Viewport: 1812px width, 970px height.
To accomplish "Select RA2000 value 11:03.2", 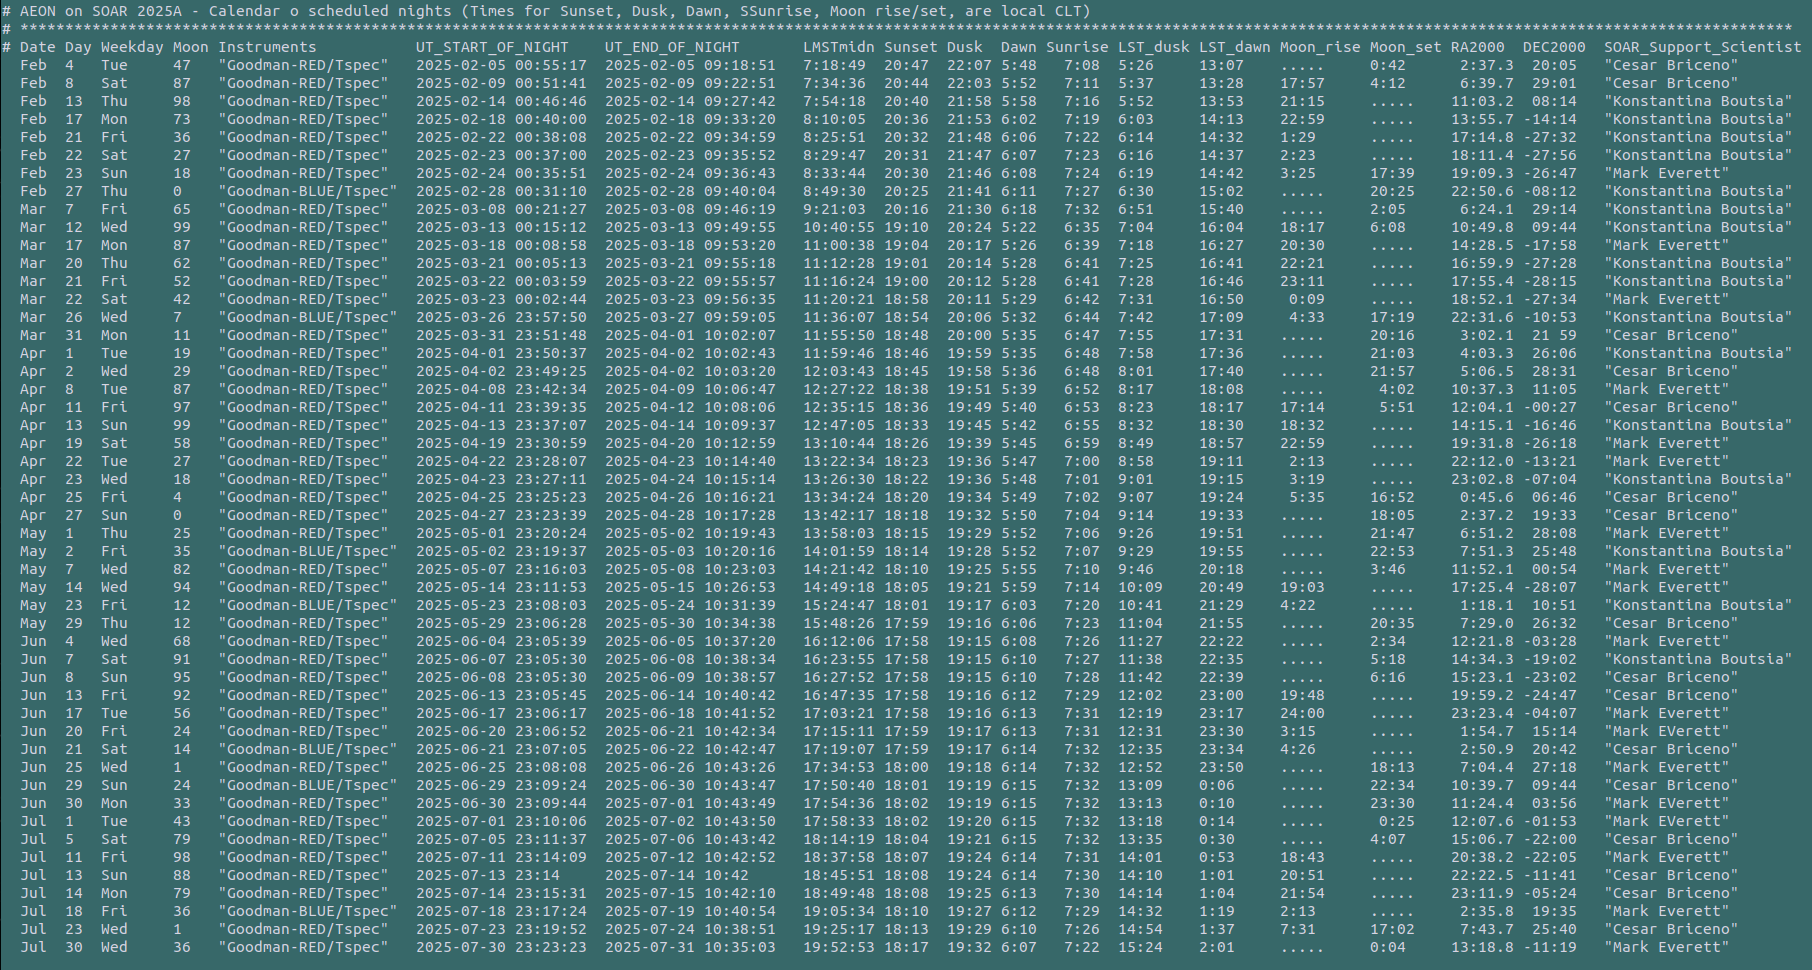I will click(1482, 101).
